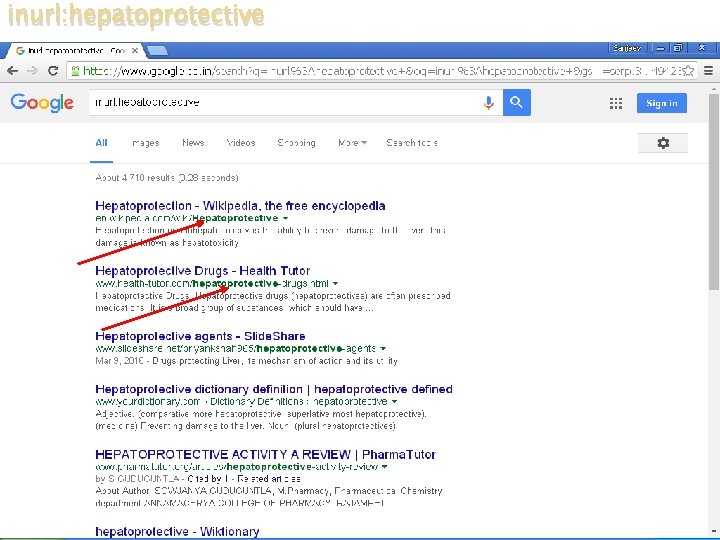
Task: Click the Google logo
Action: pyautogui.click(x=42, y=102)
